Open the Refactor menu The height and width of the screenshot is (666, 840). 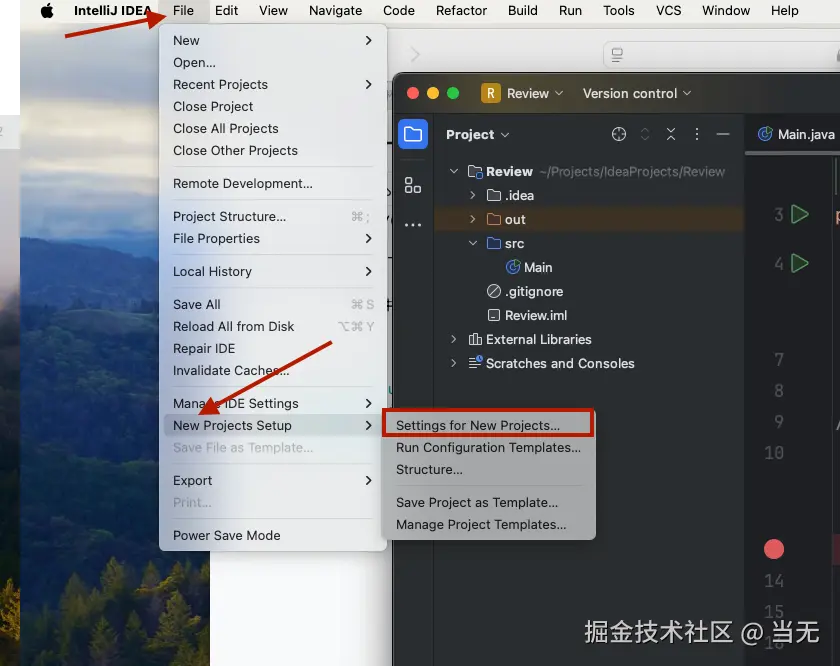[461, 10]
